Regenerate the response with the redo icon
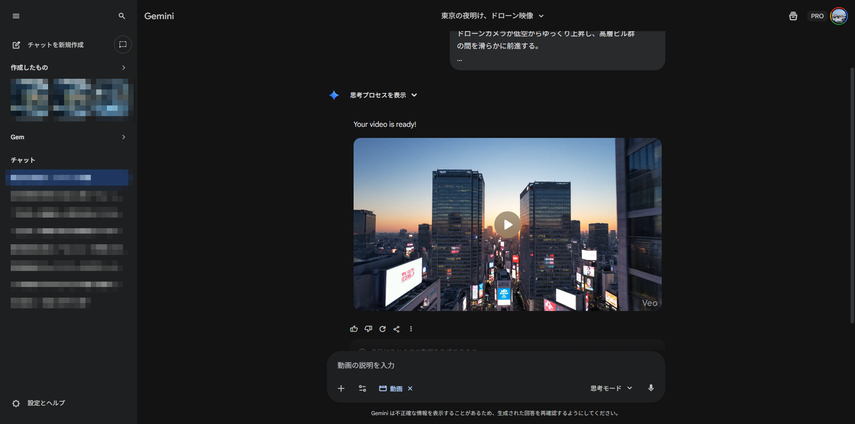855x424 pixels. click(382, 329)
